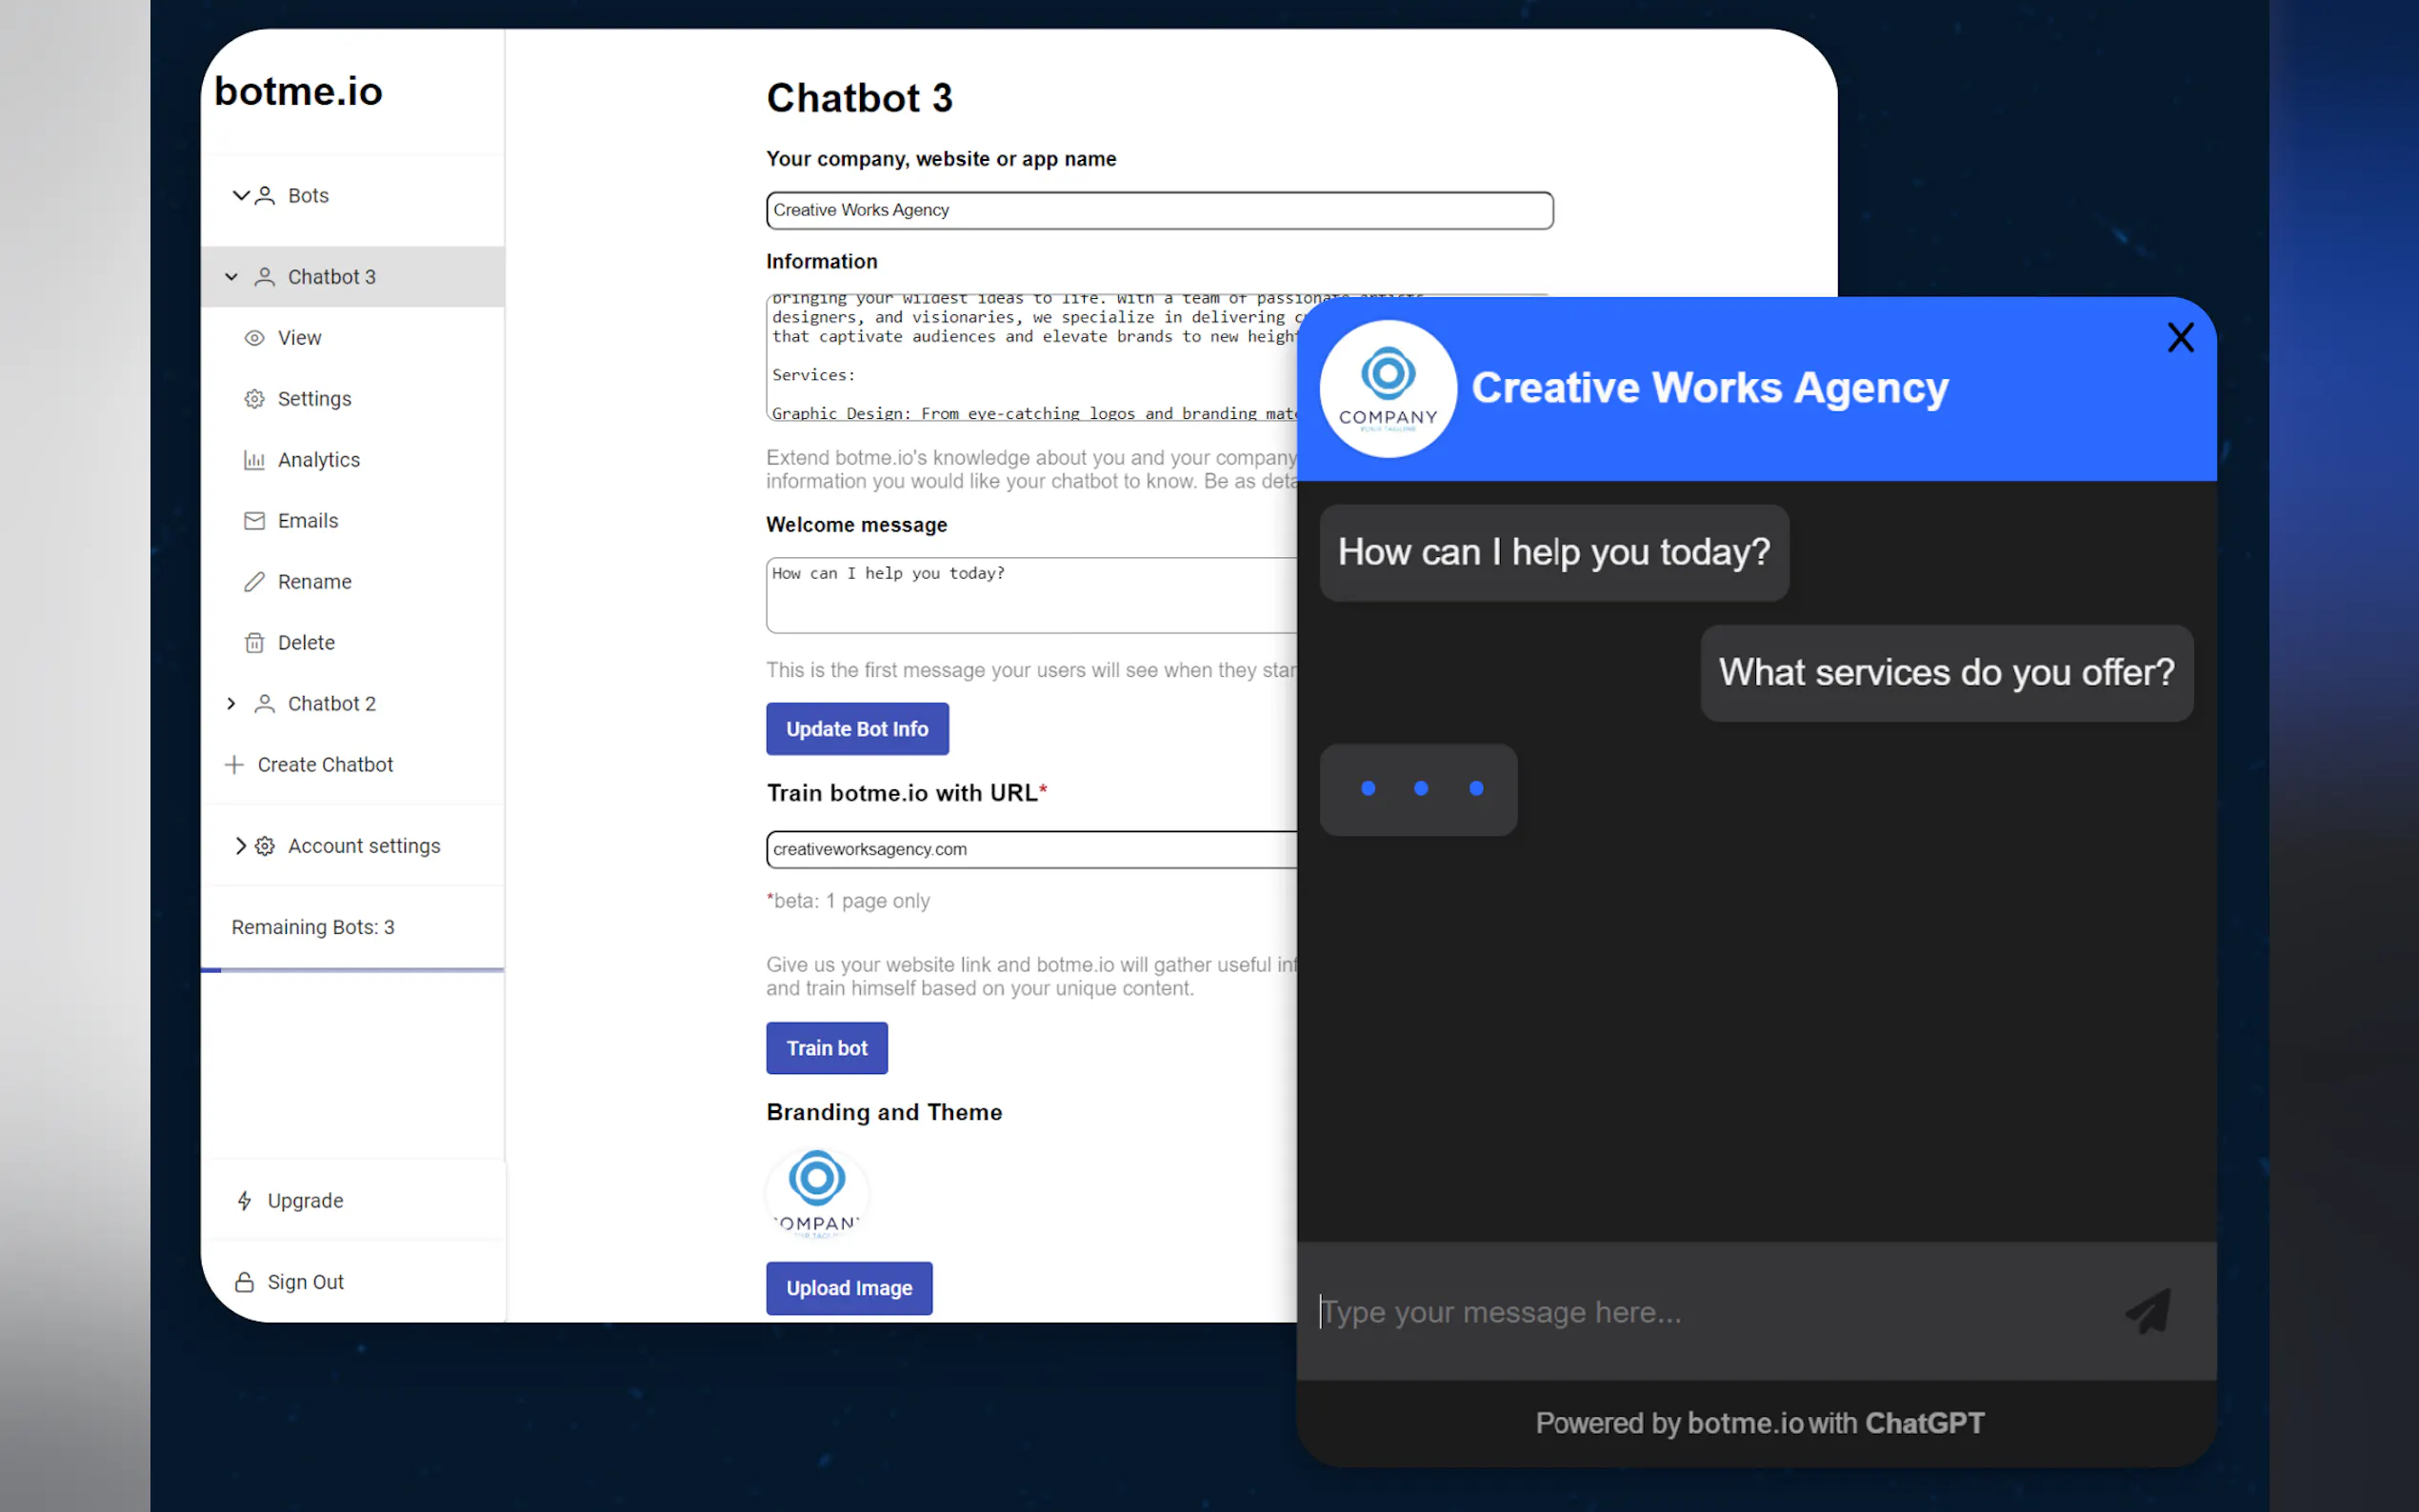Collapse the Chatbot 3 tree item
The width and height of the screenshot is (2419, 1512).
click(x=231, y=277)
